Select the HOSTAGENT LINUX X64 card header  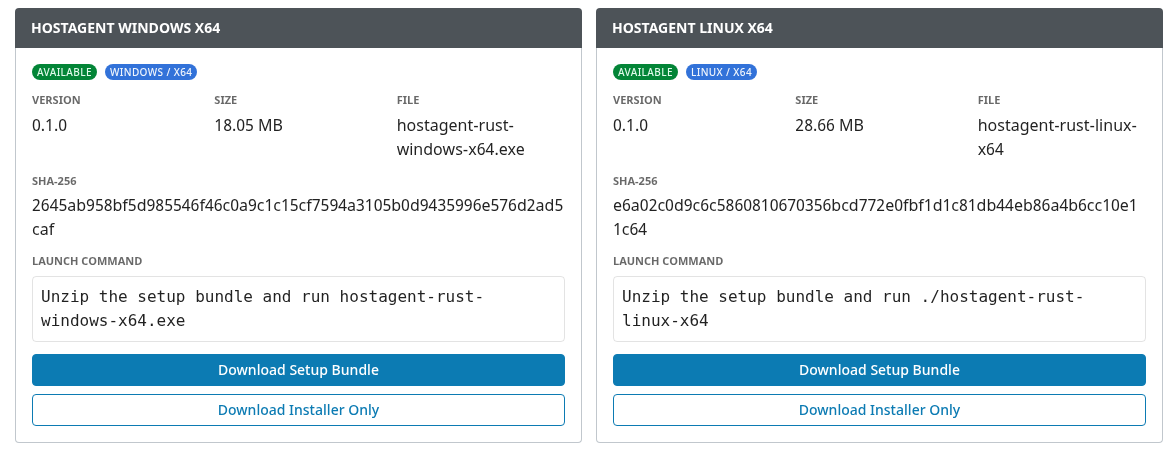[x=879, y=28]
